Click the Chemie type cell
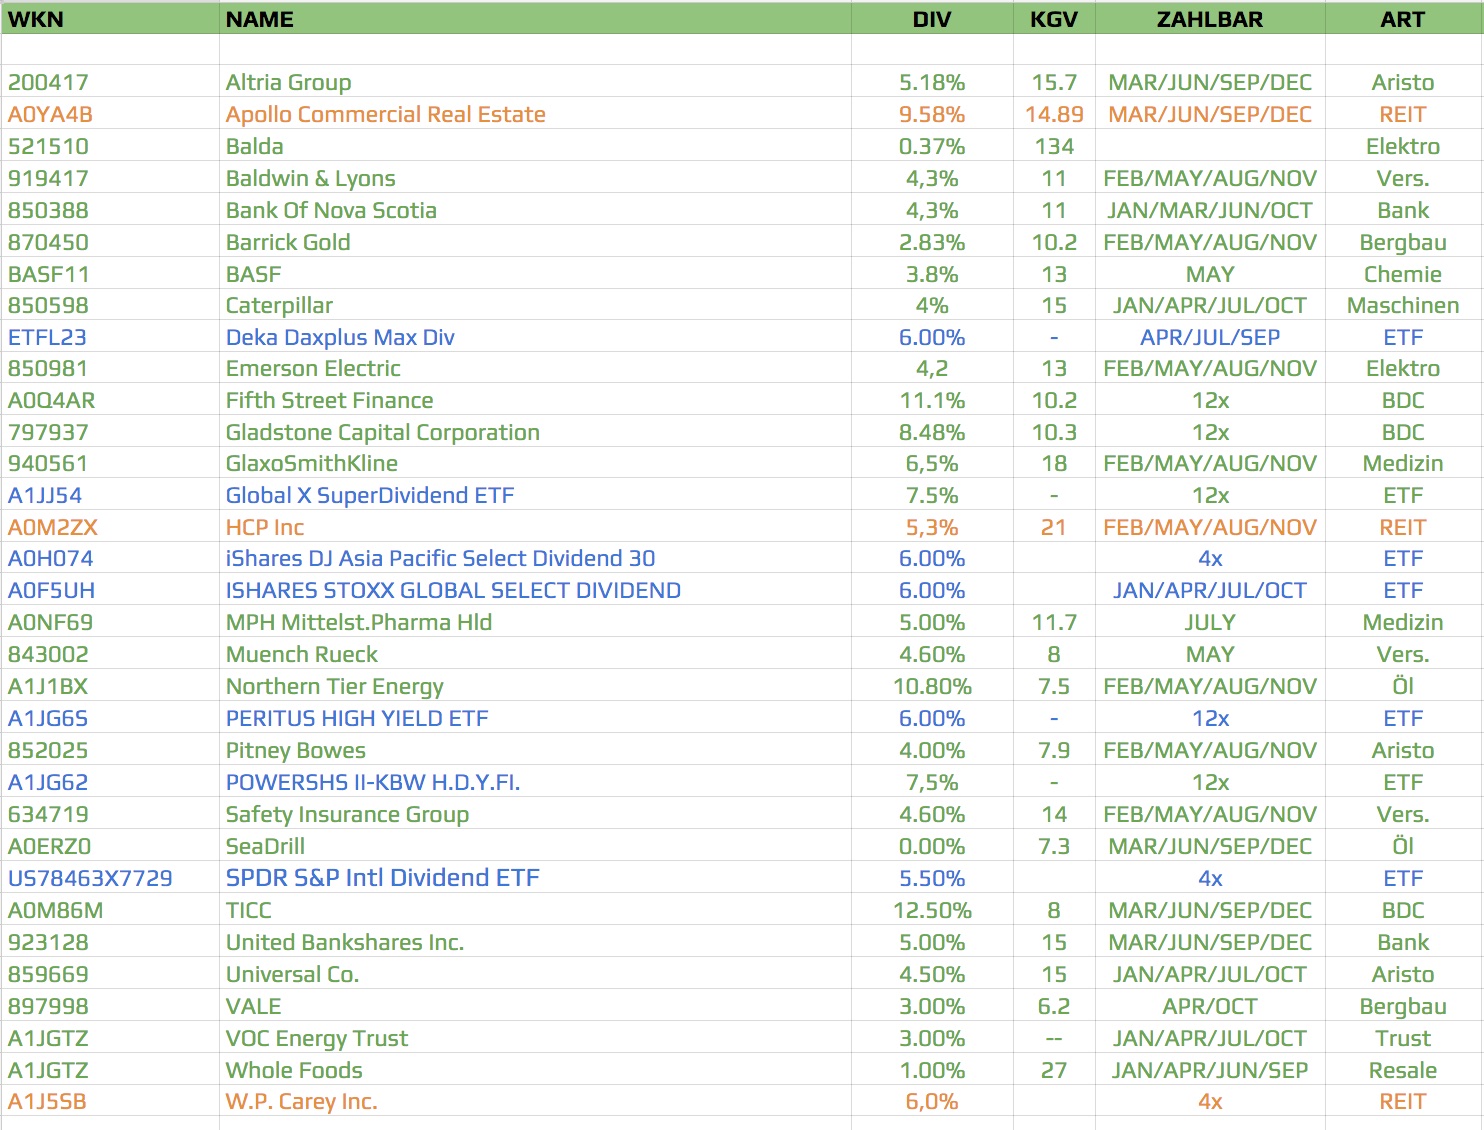This screenshot has width=1484, height=1130. [1403, 274]
